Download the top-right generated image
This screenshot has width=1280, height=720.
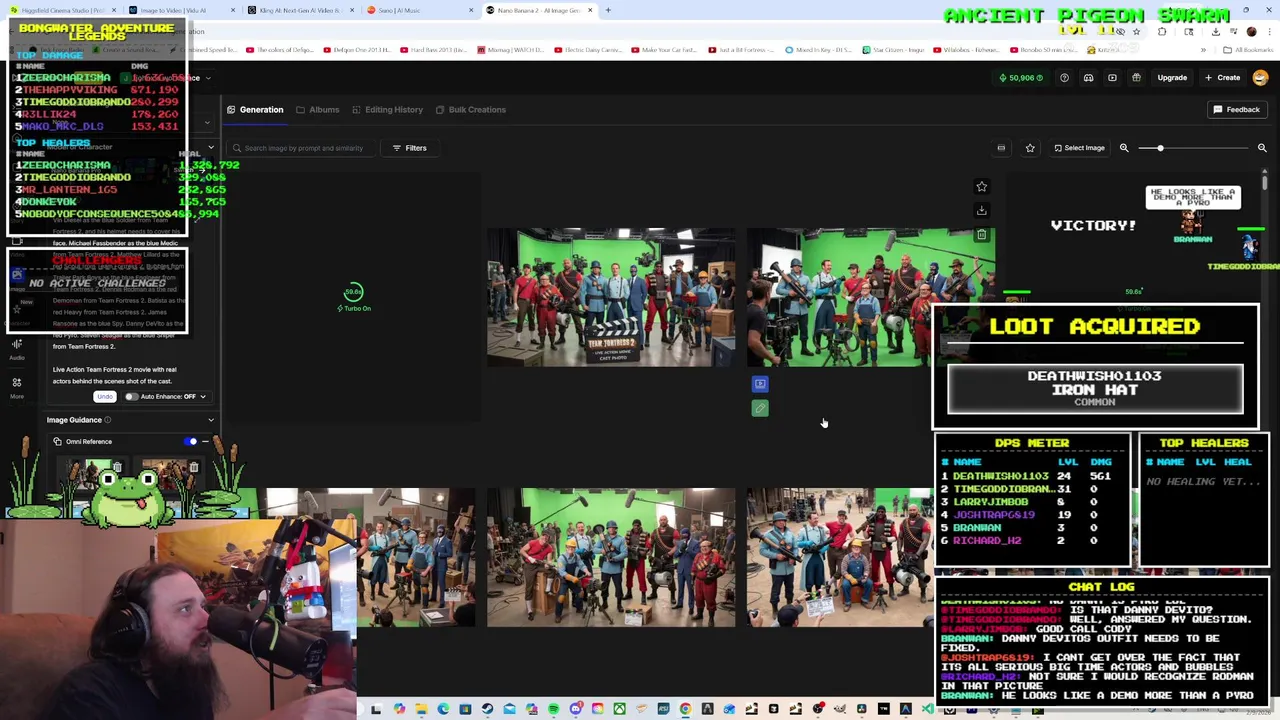[981, 211]
